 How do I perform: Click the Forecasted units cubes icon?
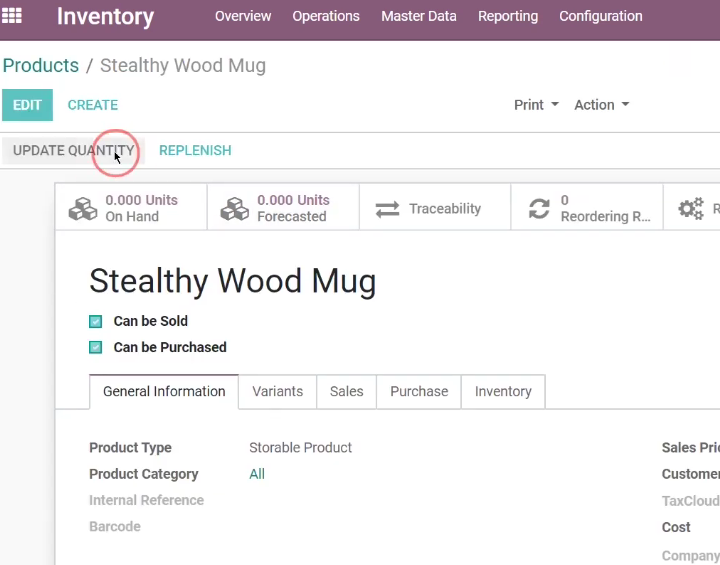pos(235,209)
